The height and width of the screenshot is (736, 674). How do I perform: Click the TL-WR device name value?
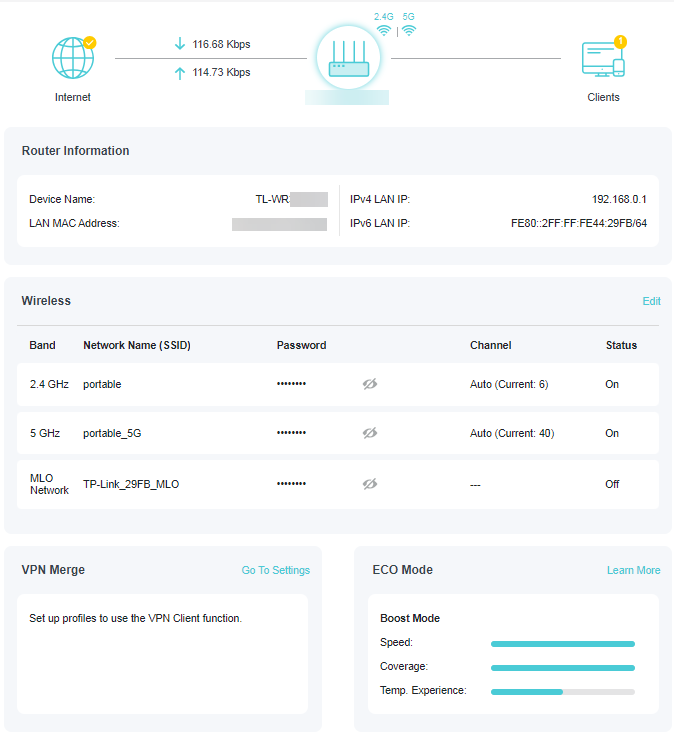tap(291, 199)
